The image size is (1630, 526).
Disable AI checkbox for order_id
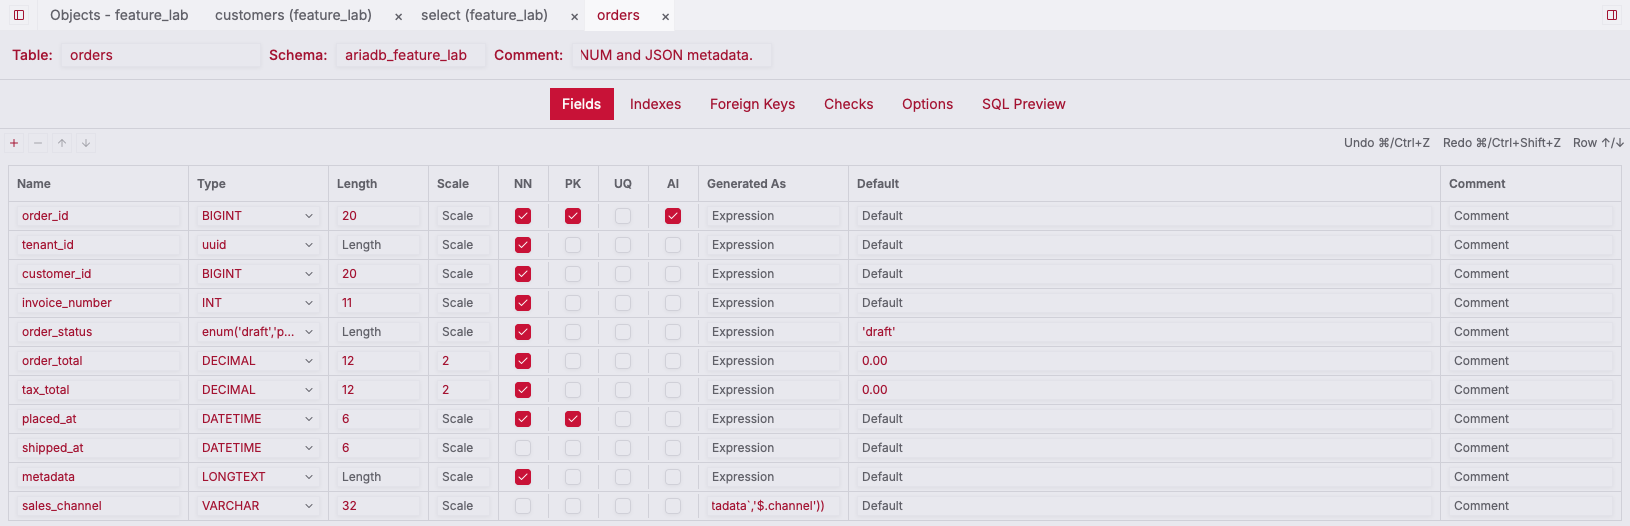pos(673,216)
